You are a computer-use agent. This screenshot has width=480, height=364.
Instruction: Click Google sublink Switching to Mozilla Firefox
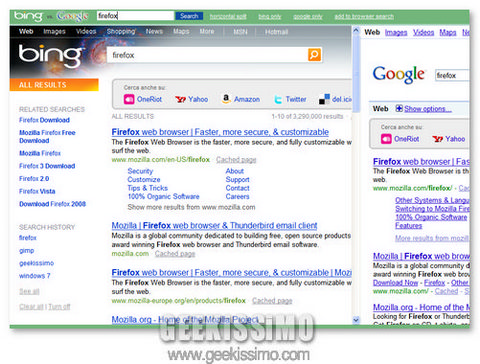pos(432,209)
